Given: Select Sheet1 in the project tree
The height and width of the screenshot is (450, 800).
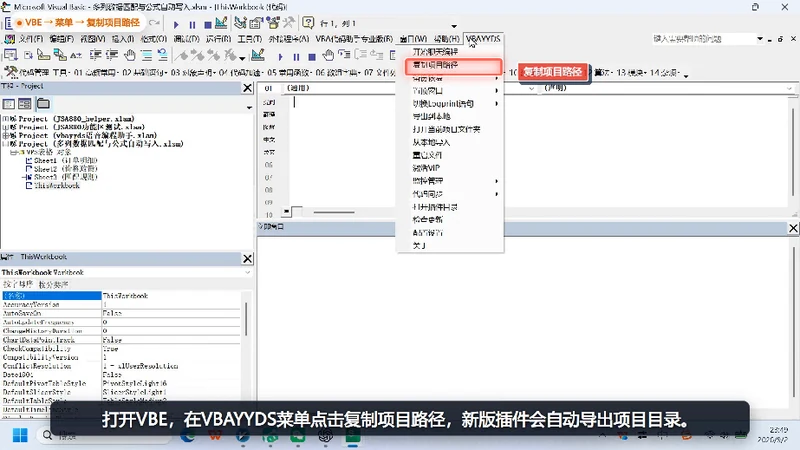Looking at the screenshot, I should click(61, 160).
